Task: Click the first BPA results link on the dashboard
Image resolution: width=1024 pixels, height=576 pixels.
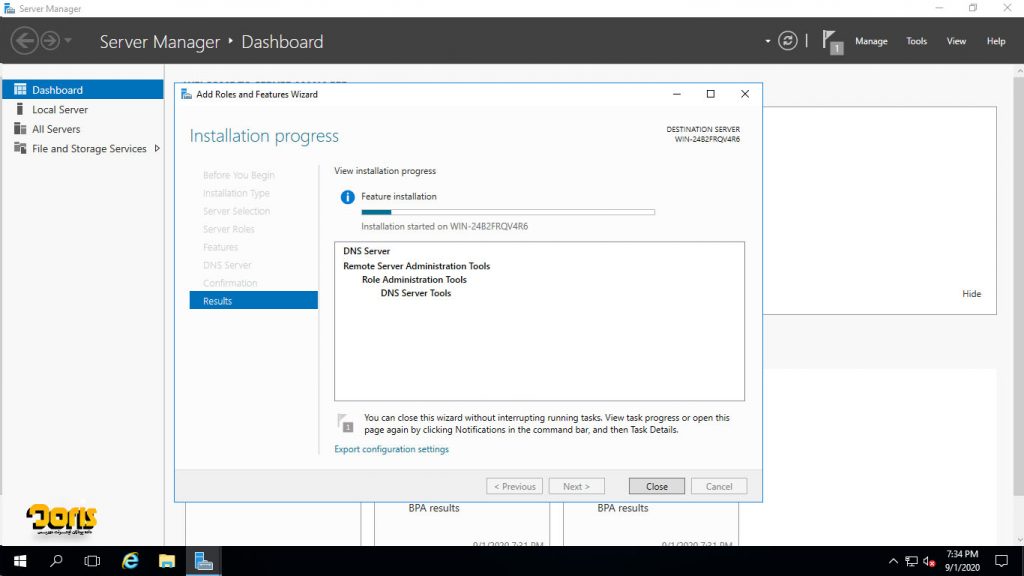Action: (434, 508)
